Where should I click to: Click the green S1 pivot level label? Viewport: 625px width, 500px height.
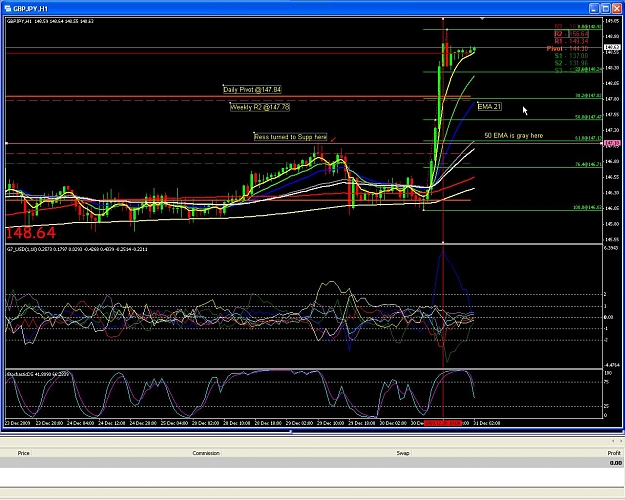click(571, 56)
